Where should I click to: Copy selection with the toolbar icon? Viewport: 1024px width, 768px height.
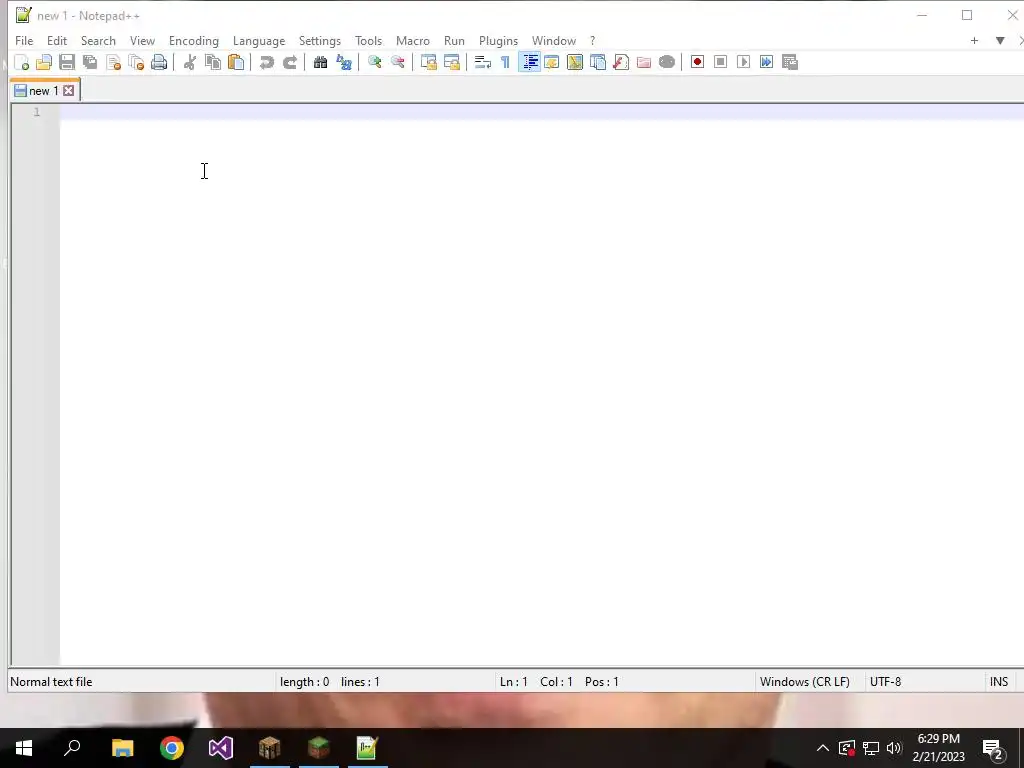(x=213, y=62)
